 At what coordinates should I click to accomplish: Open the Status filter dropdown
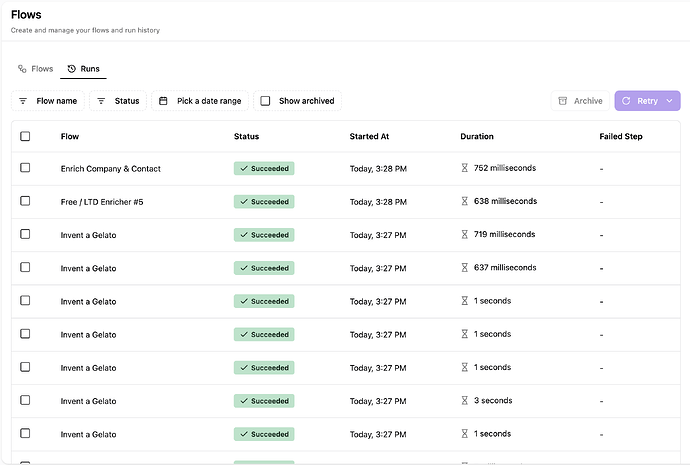(x=118, y=101)
